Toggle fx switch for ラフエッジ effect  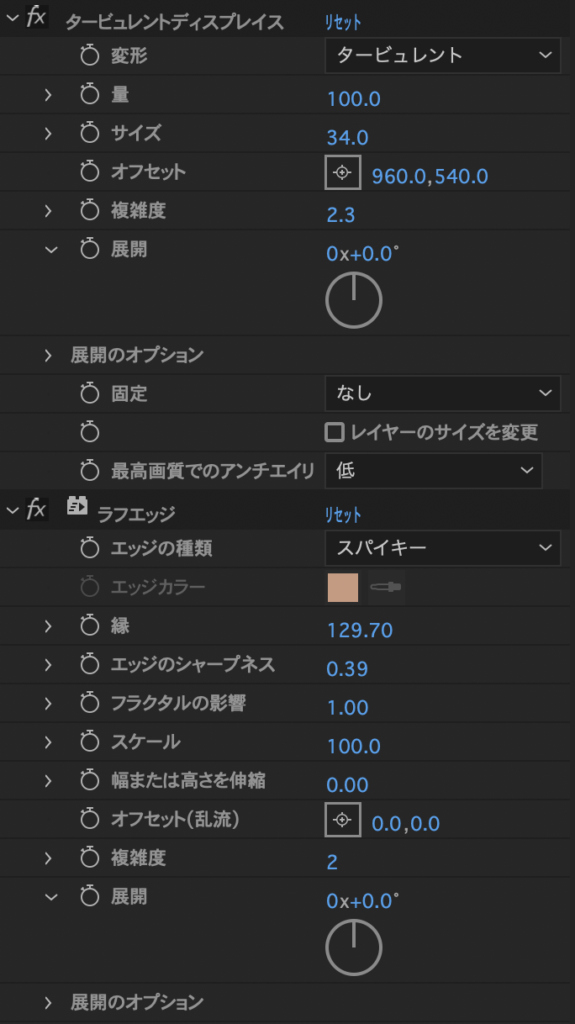pos(36,509)
